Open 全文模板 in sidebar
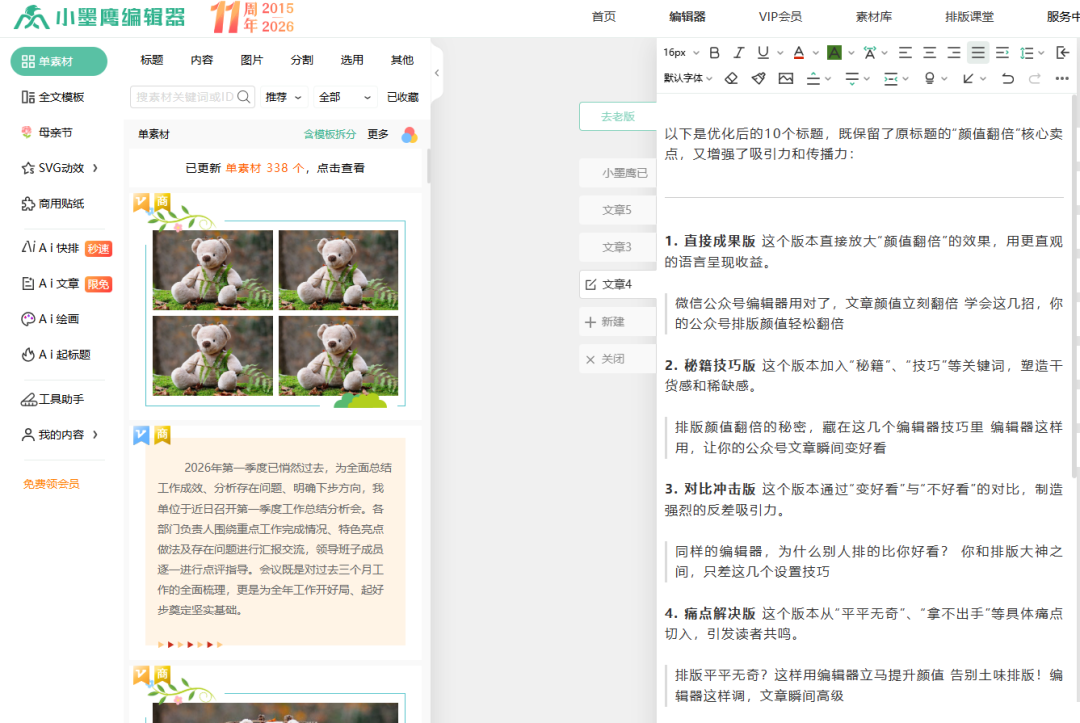 click(53, 97)
